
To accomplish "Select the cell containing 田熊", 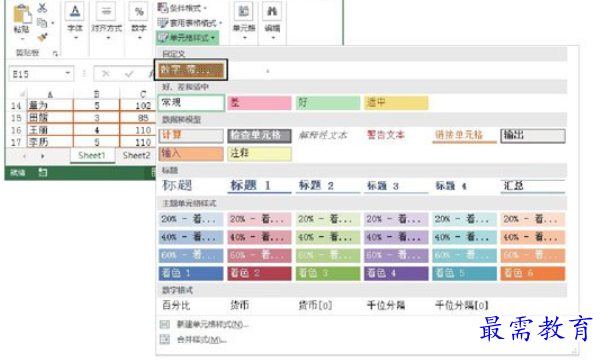I will click(50, 117).
